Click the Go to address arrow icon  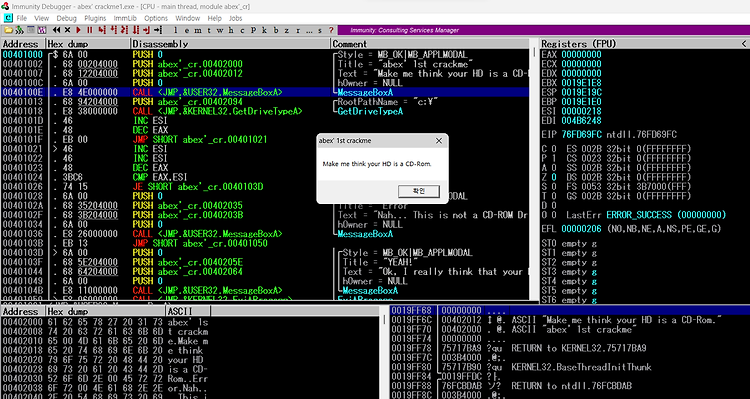[x=158, y=30]
